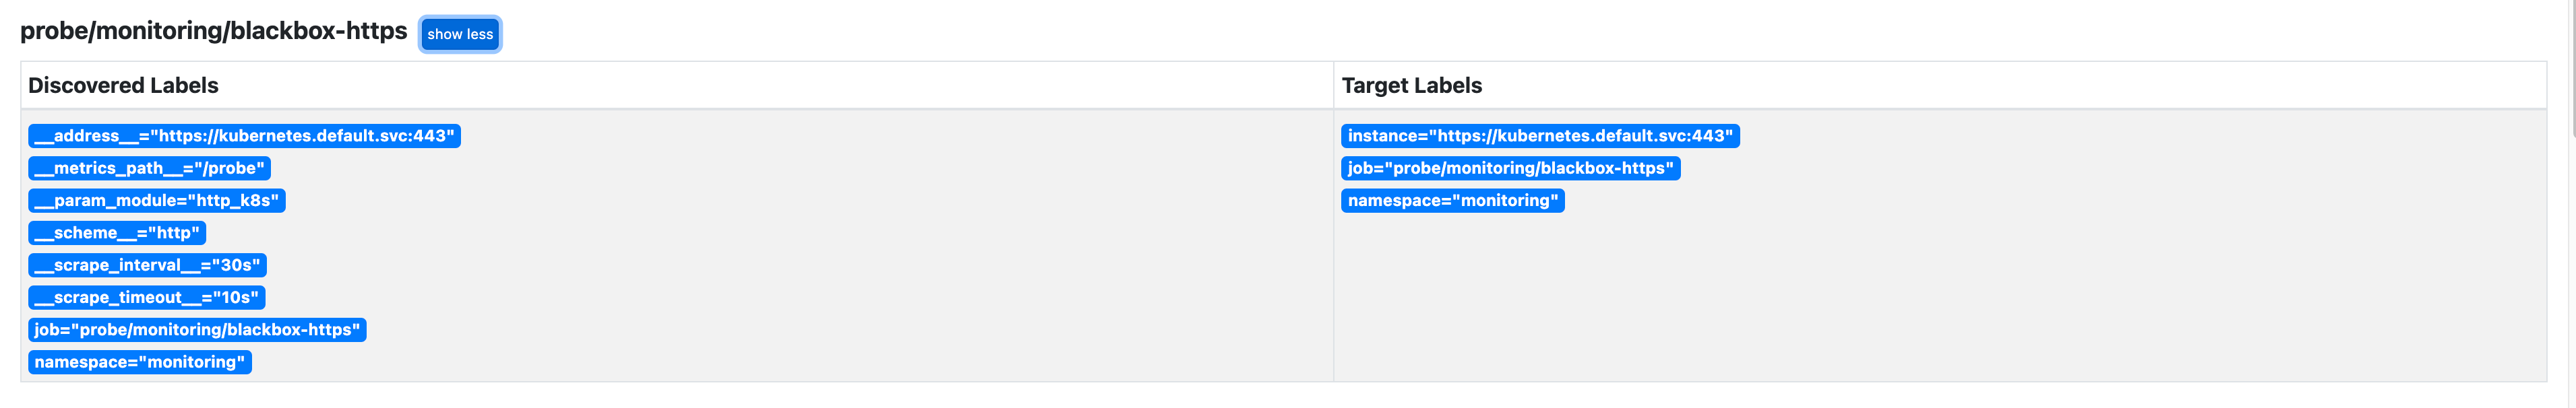
Task: Click blank page area right of 'show less'
Action: 1400,32
